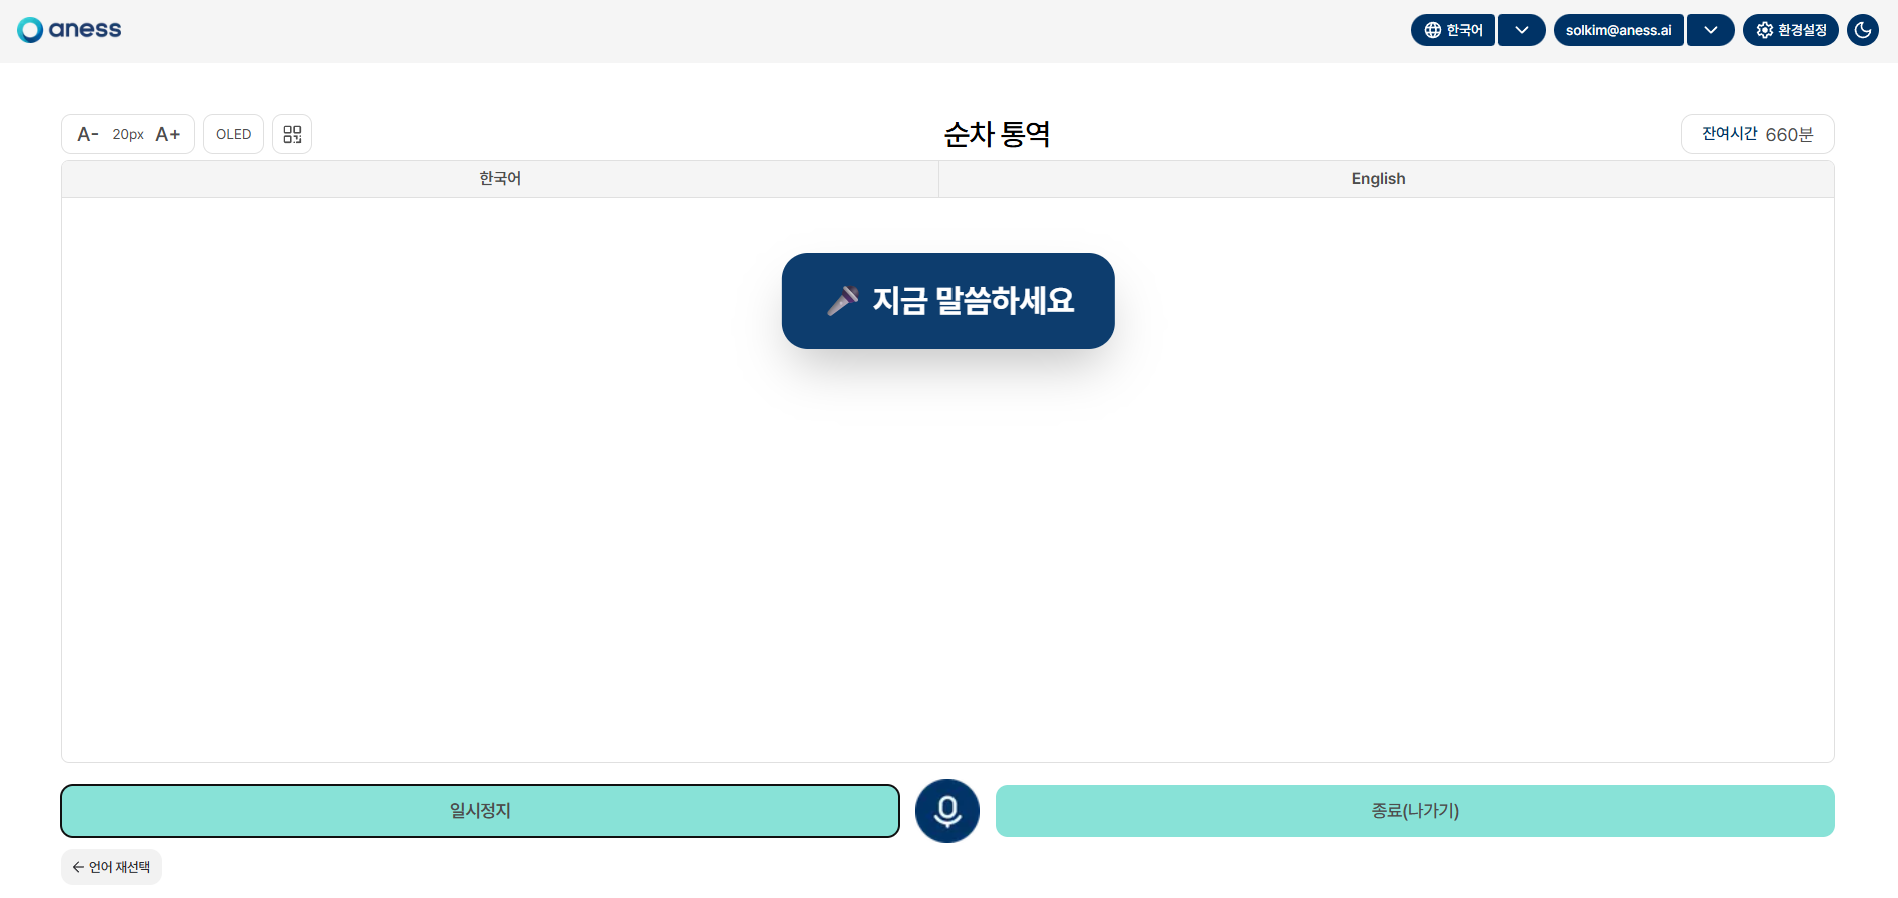
Task: Increase font size with A+ button
Action: (x=168, y=134)
